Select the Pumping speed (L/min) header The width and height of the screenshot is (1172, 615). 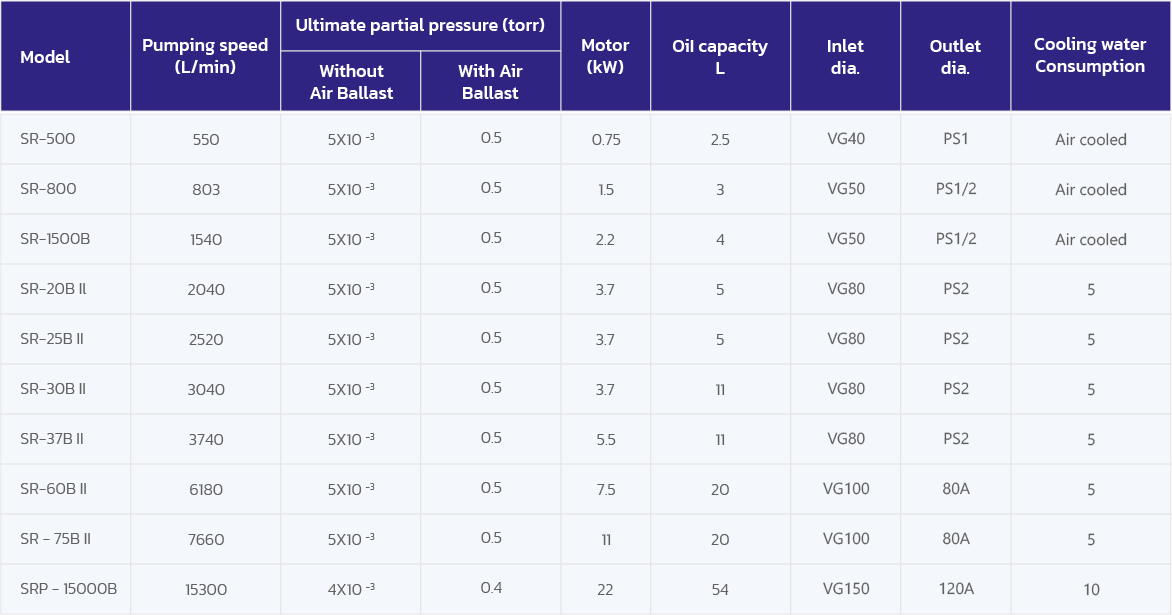pos(205,56)
